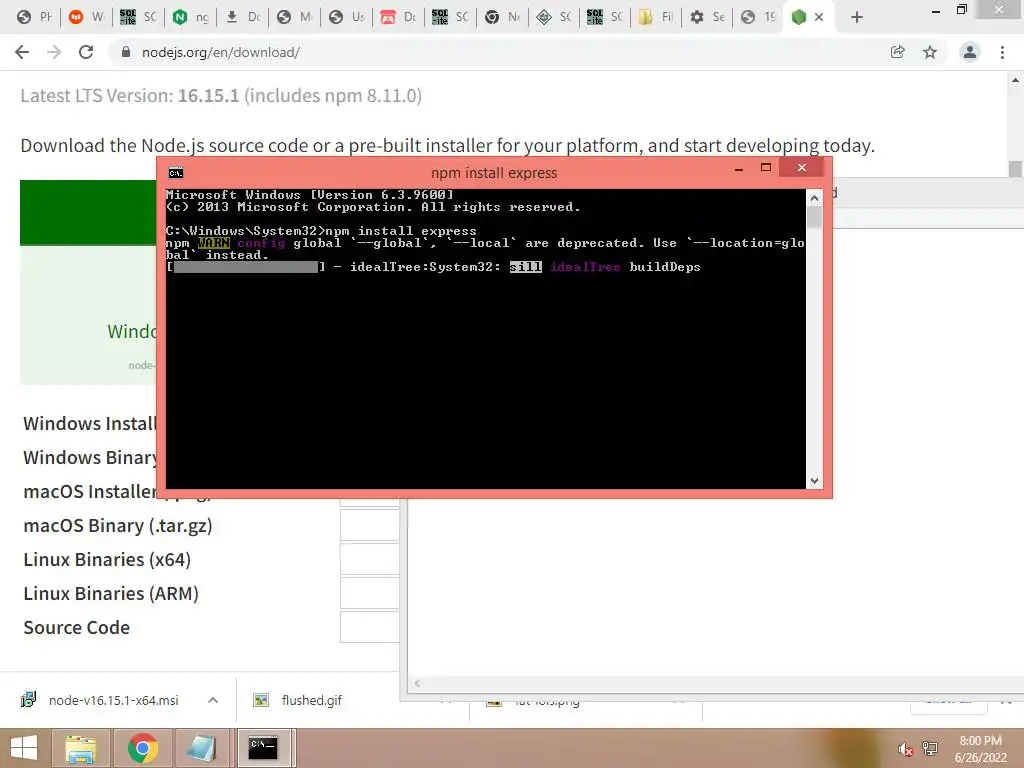Switch to tab with orange icon
Viewport: 1024px width, 768px height.
(x=86, y=17)
